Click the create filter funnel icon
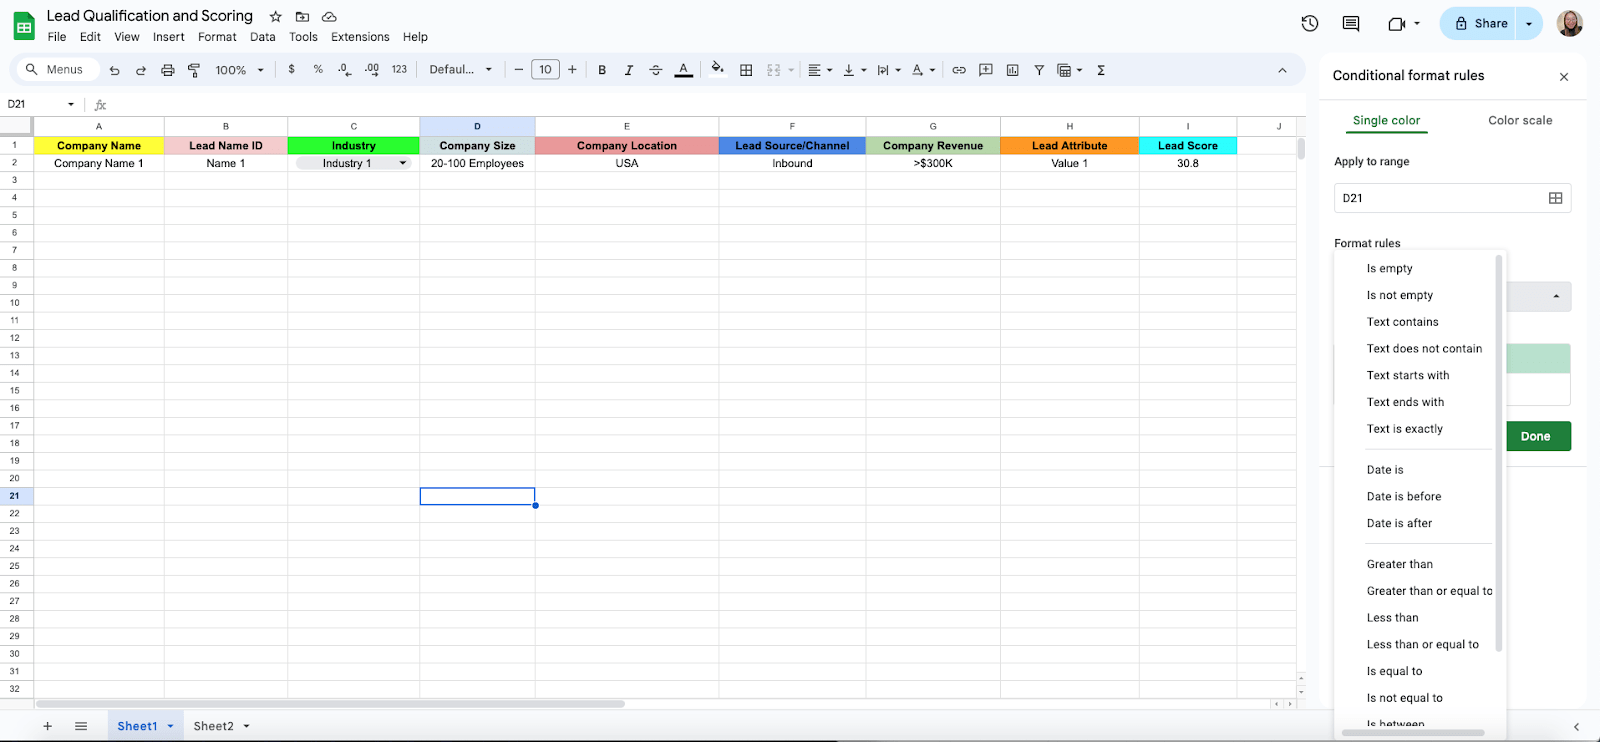 [1039, 70]
